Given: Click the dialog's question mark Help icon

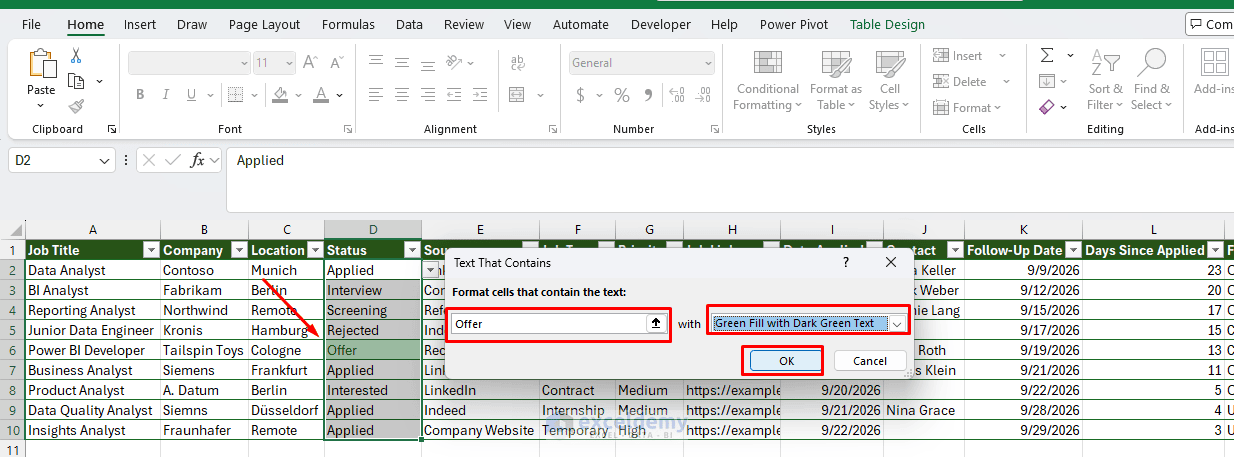Looking at the screenshot, I should pyautogui.click(x=846, y=262).
